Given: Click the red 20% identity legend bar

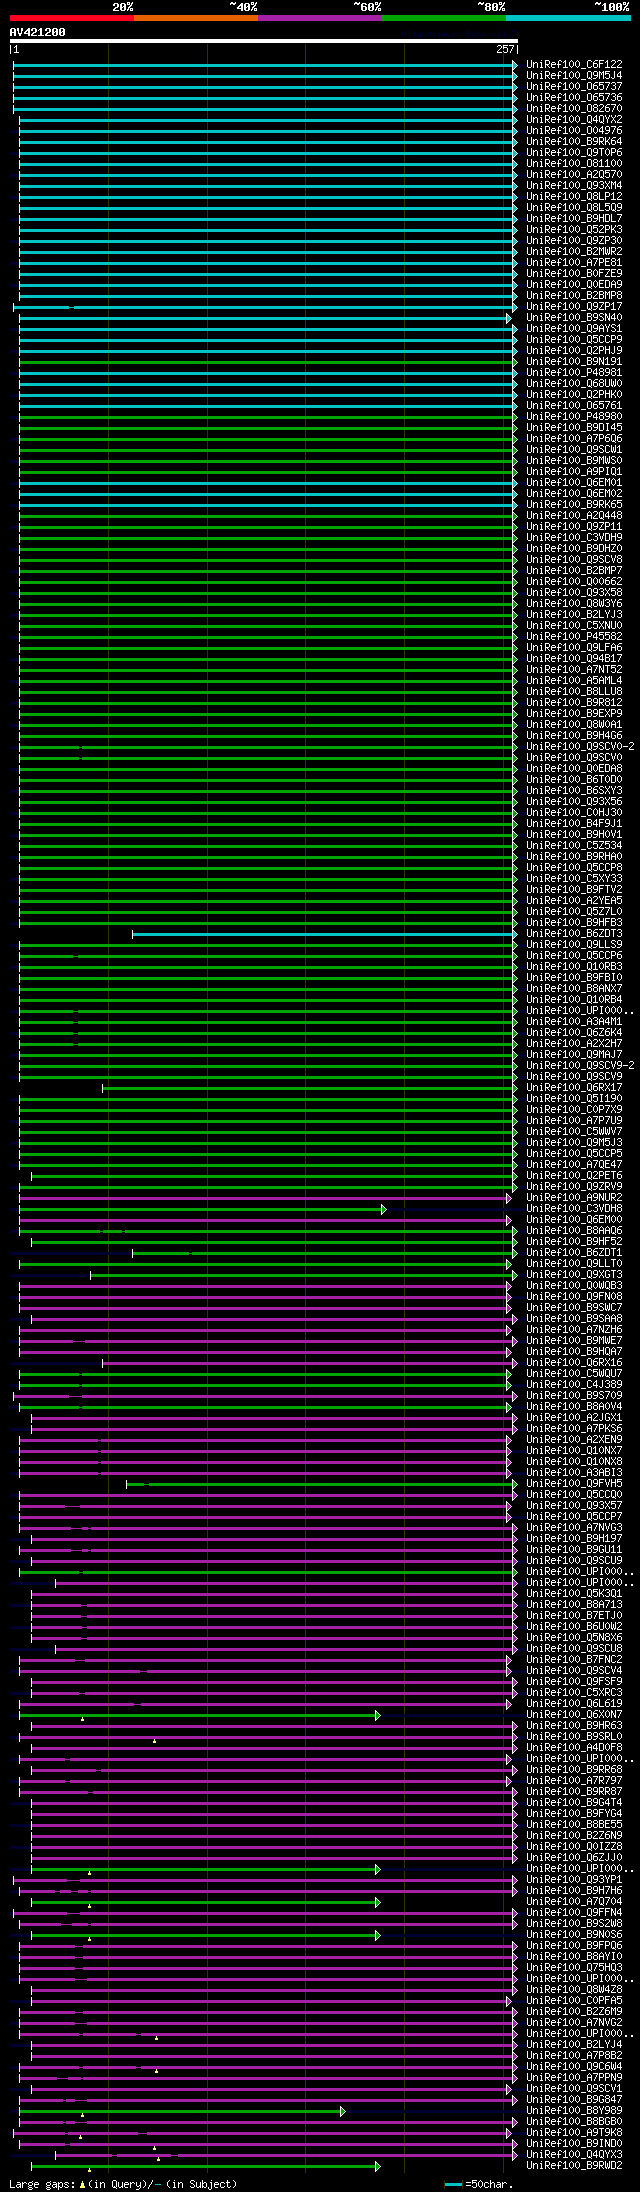Looking at the screenshot, I should click(x=71, y=18).
